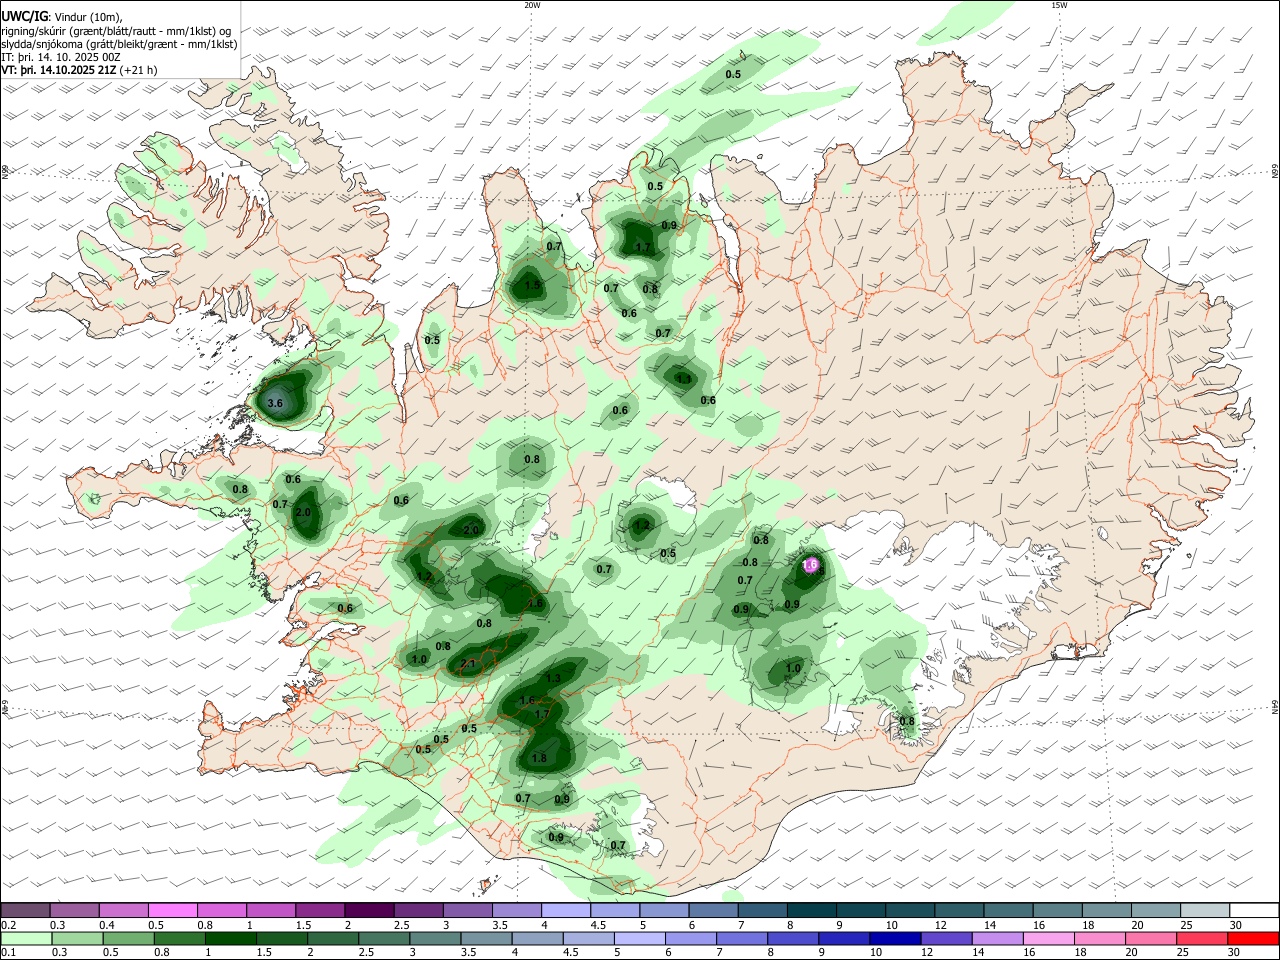Viewport: 1280px width, 960px height.
Task: Click the 20W longitude label
Action: click(532, 5)
